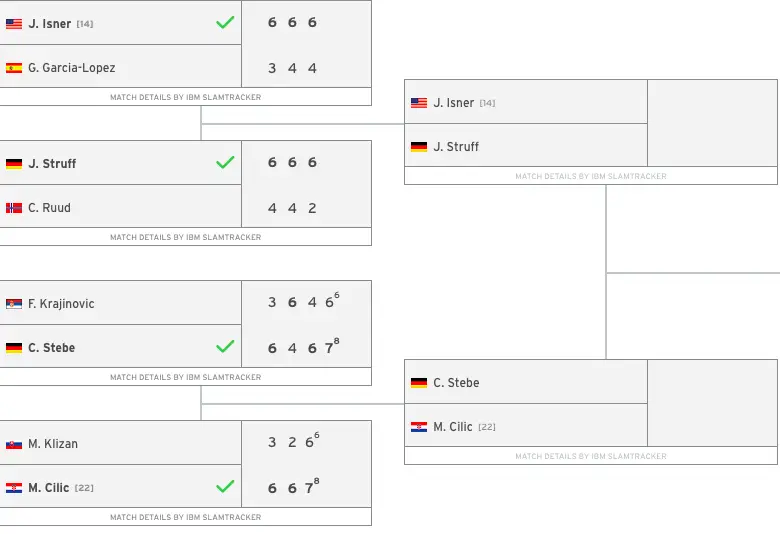Click the Slovakia flag next to M. Klizan
This screenshot has height=534, width=780.
[14, 444]
